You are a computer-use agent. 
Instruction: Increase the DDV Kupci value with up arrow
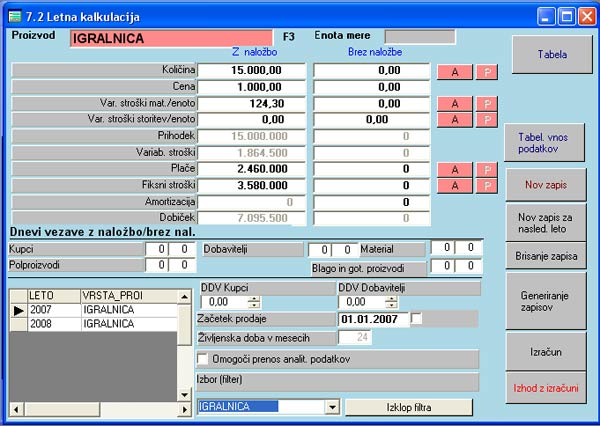(254, 297)
